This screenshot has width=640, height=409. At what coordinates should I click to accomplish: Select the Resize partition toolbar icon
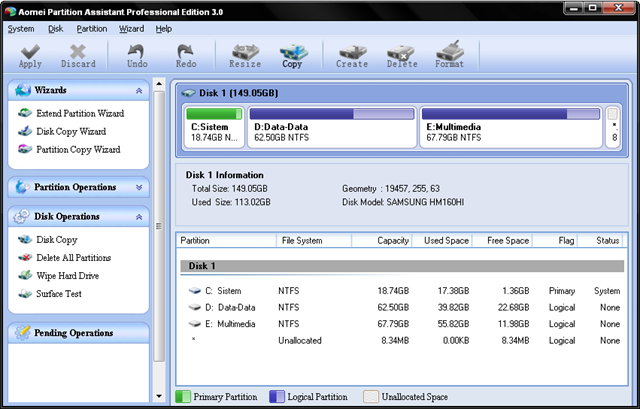coord(245,56)
